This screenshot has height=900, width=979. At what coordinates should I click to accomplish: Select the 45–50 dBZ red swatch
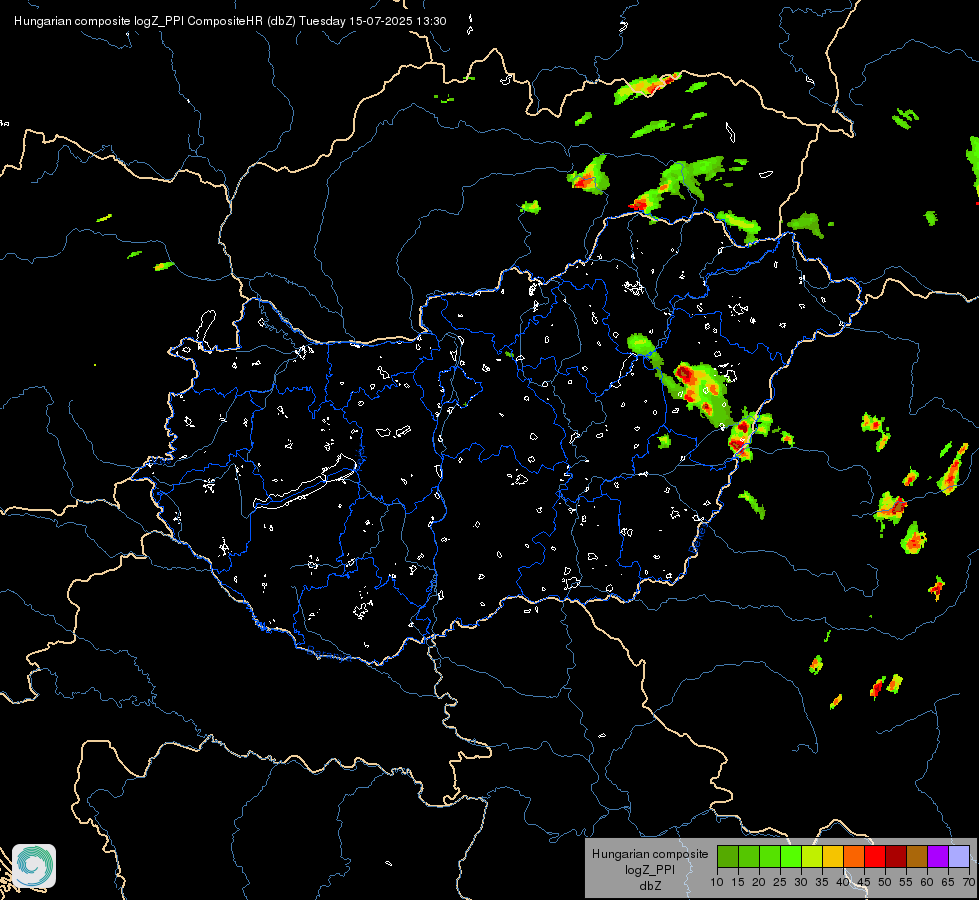pyautogui.click(x=875, y=856)
